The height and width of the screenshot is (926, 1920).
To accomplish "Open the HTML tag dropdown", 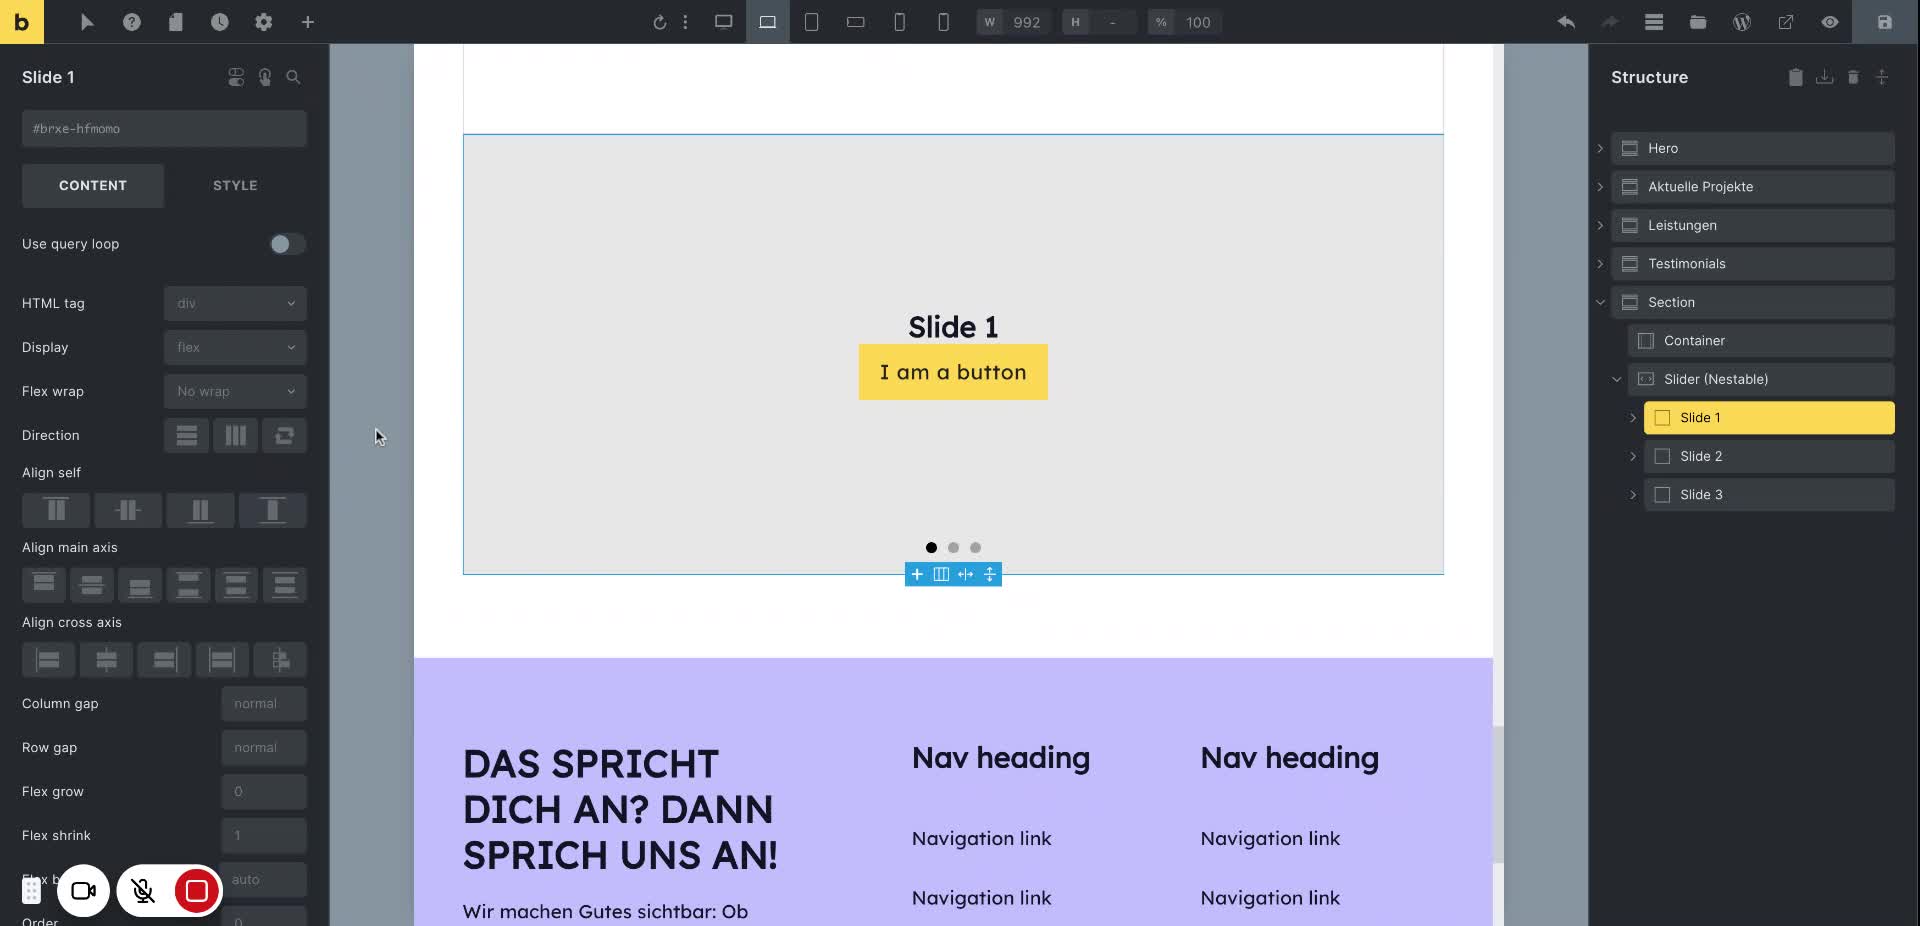I will point(235,303).
